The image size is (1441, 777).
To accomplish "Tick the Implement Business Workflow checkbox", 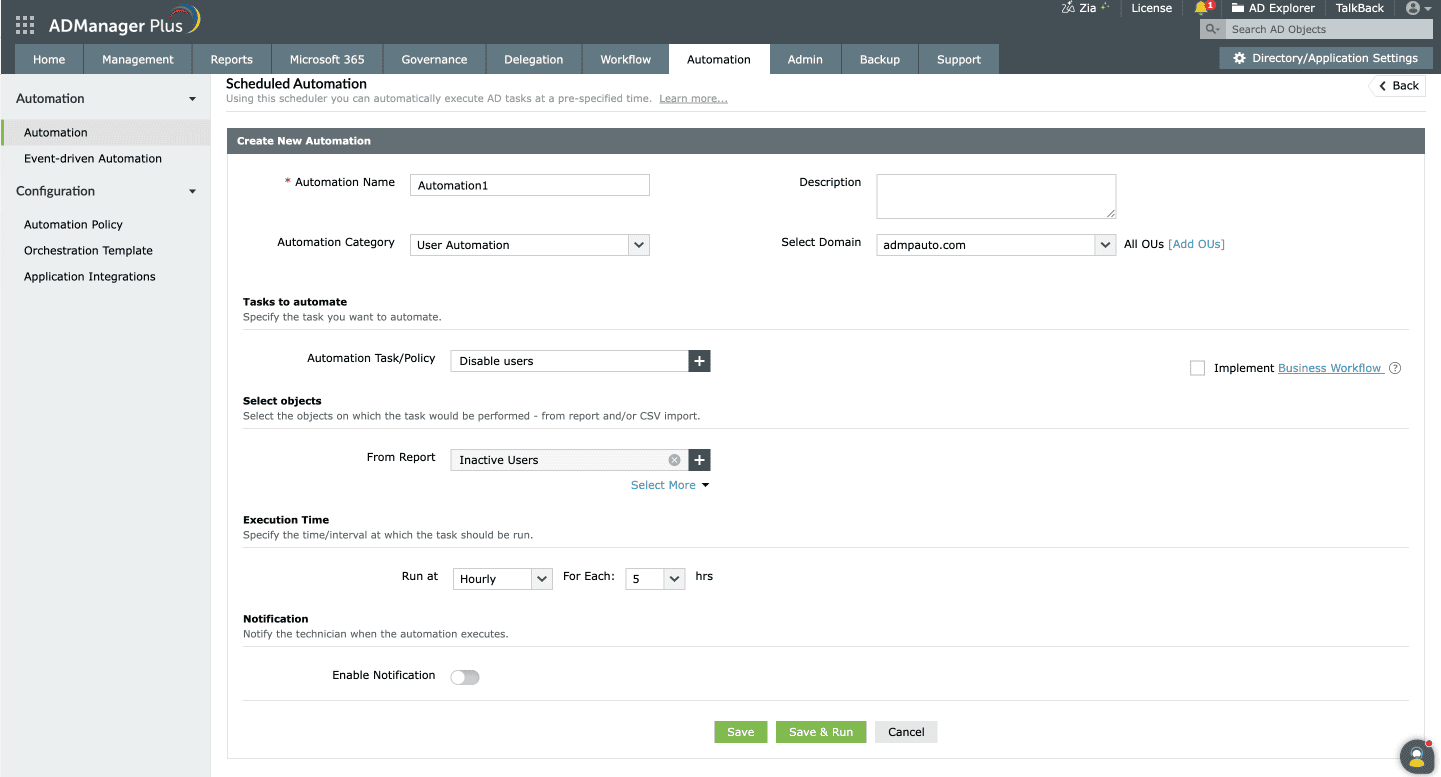I will click(x=1197, y=368).
